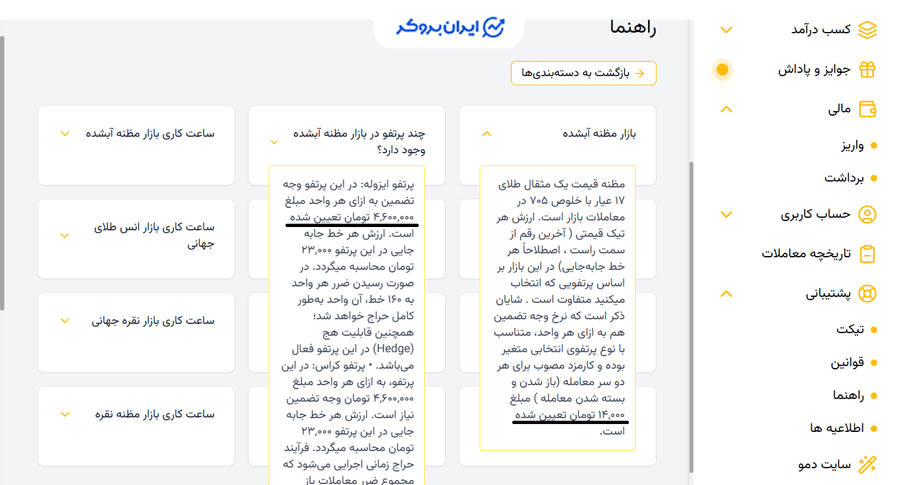The height and width of the screenshot is (485, 900).
Task: Expand the ساعت کاری بازار نقره جهانی card
Action: [65, 321]
